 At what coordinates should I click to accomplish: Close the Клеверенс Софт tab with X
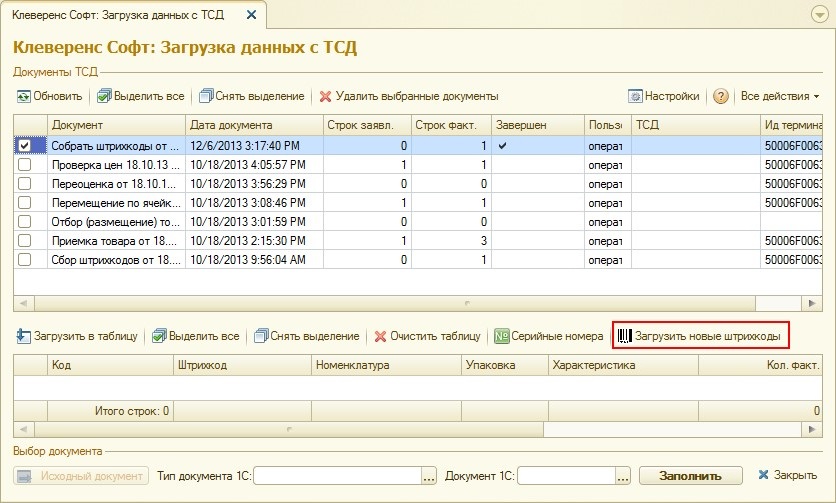click(251, 15)
